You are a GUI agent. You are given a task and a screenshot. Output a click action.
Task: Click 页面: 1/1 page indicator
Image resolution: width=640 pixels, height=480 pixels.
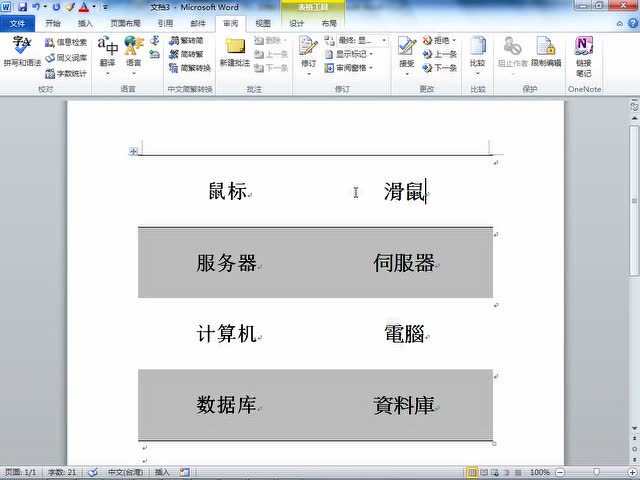click(20, 472)
